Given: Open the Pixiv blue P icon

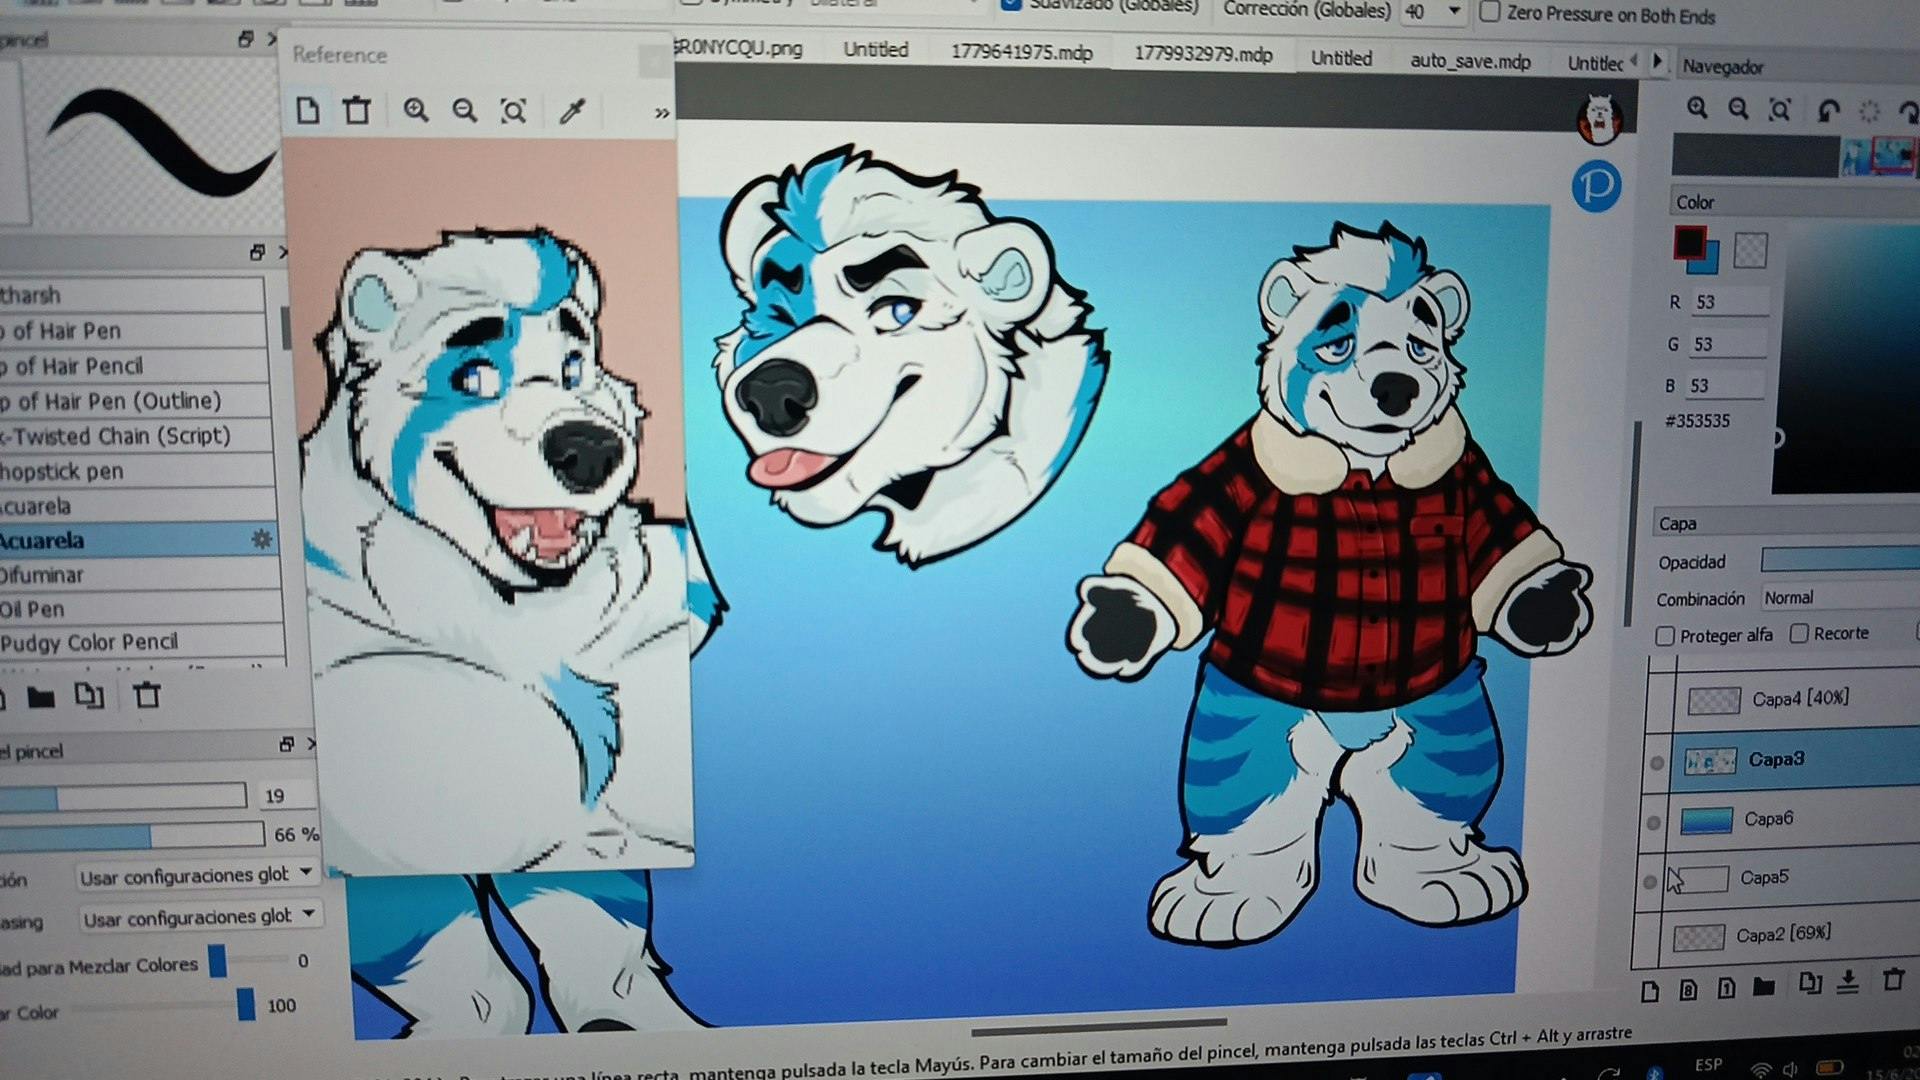Looking at the screenshot, I should point(1596,186).
